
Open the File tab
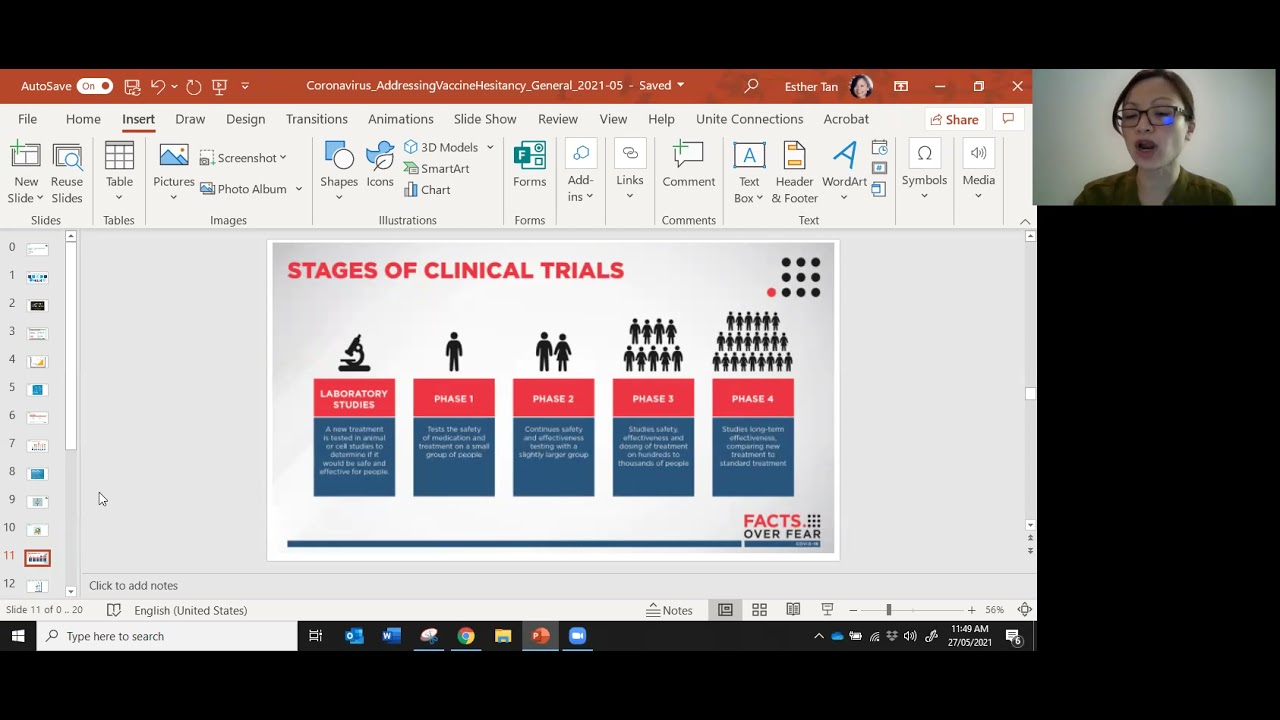(27, 119)
